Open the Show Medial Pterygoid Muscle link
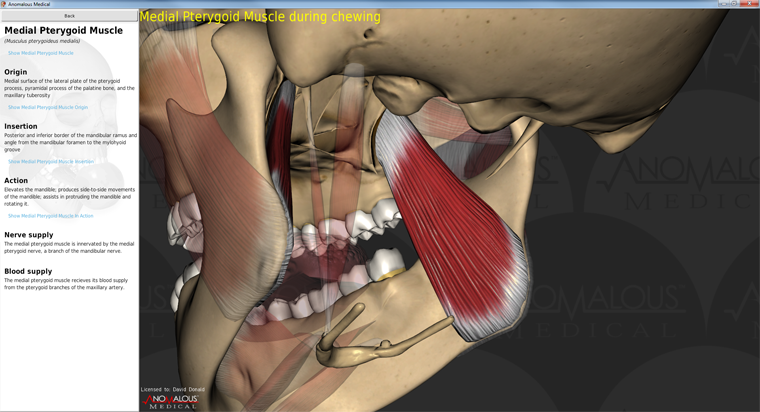The image size is (760, 412). coord(41,53)
